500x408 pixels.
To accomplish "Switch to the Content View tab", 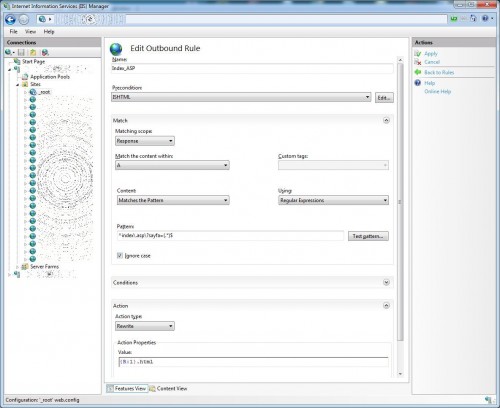I will click(x=168, y=388).
